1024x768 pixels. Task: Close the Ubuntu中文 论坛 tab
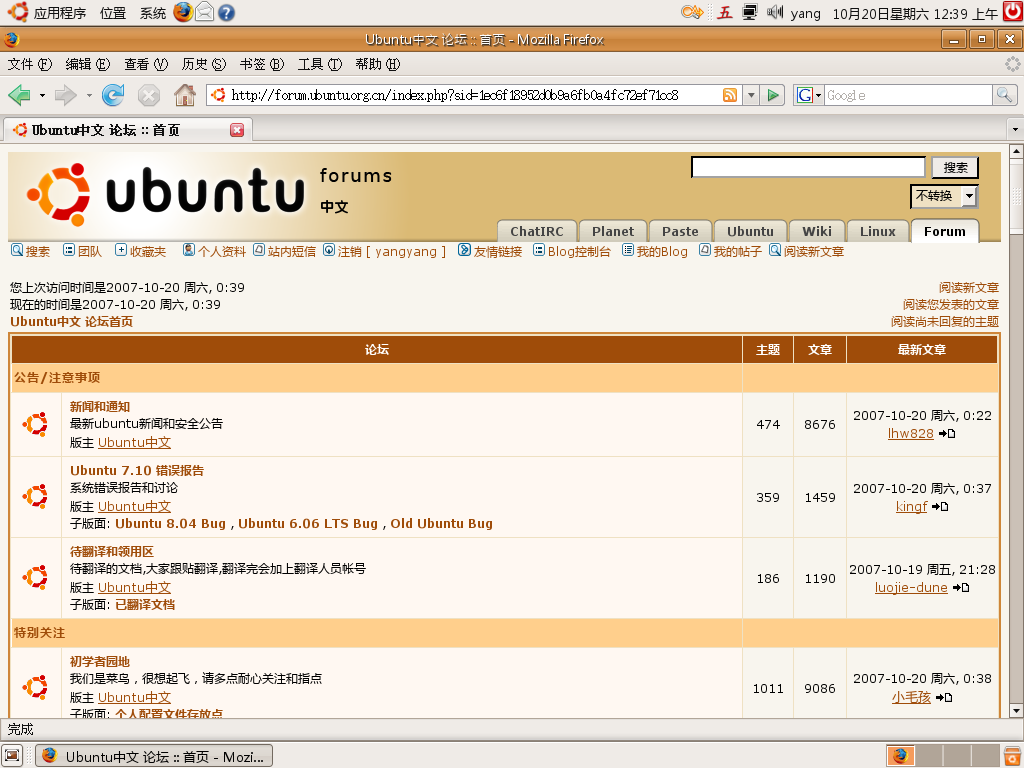point(237,130)
